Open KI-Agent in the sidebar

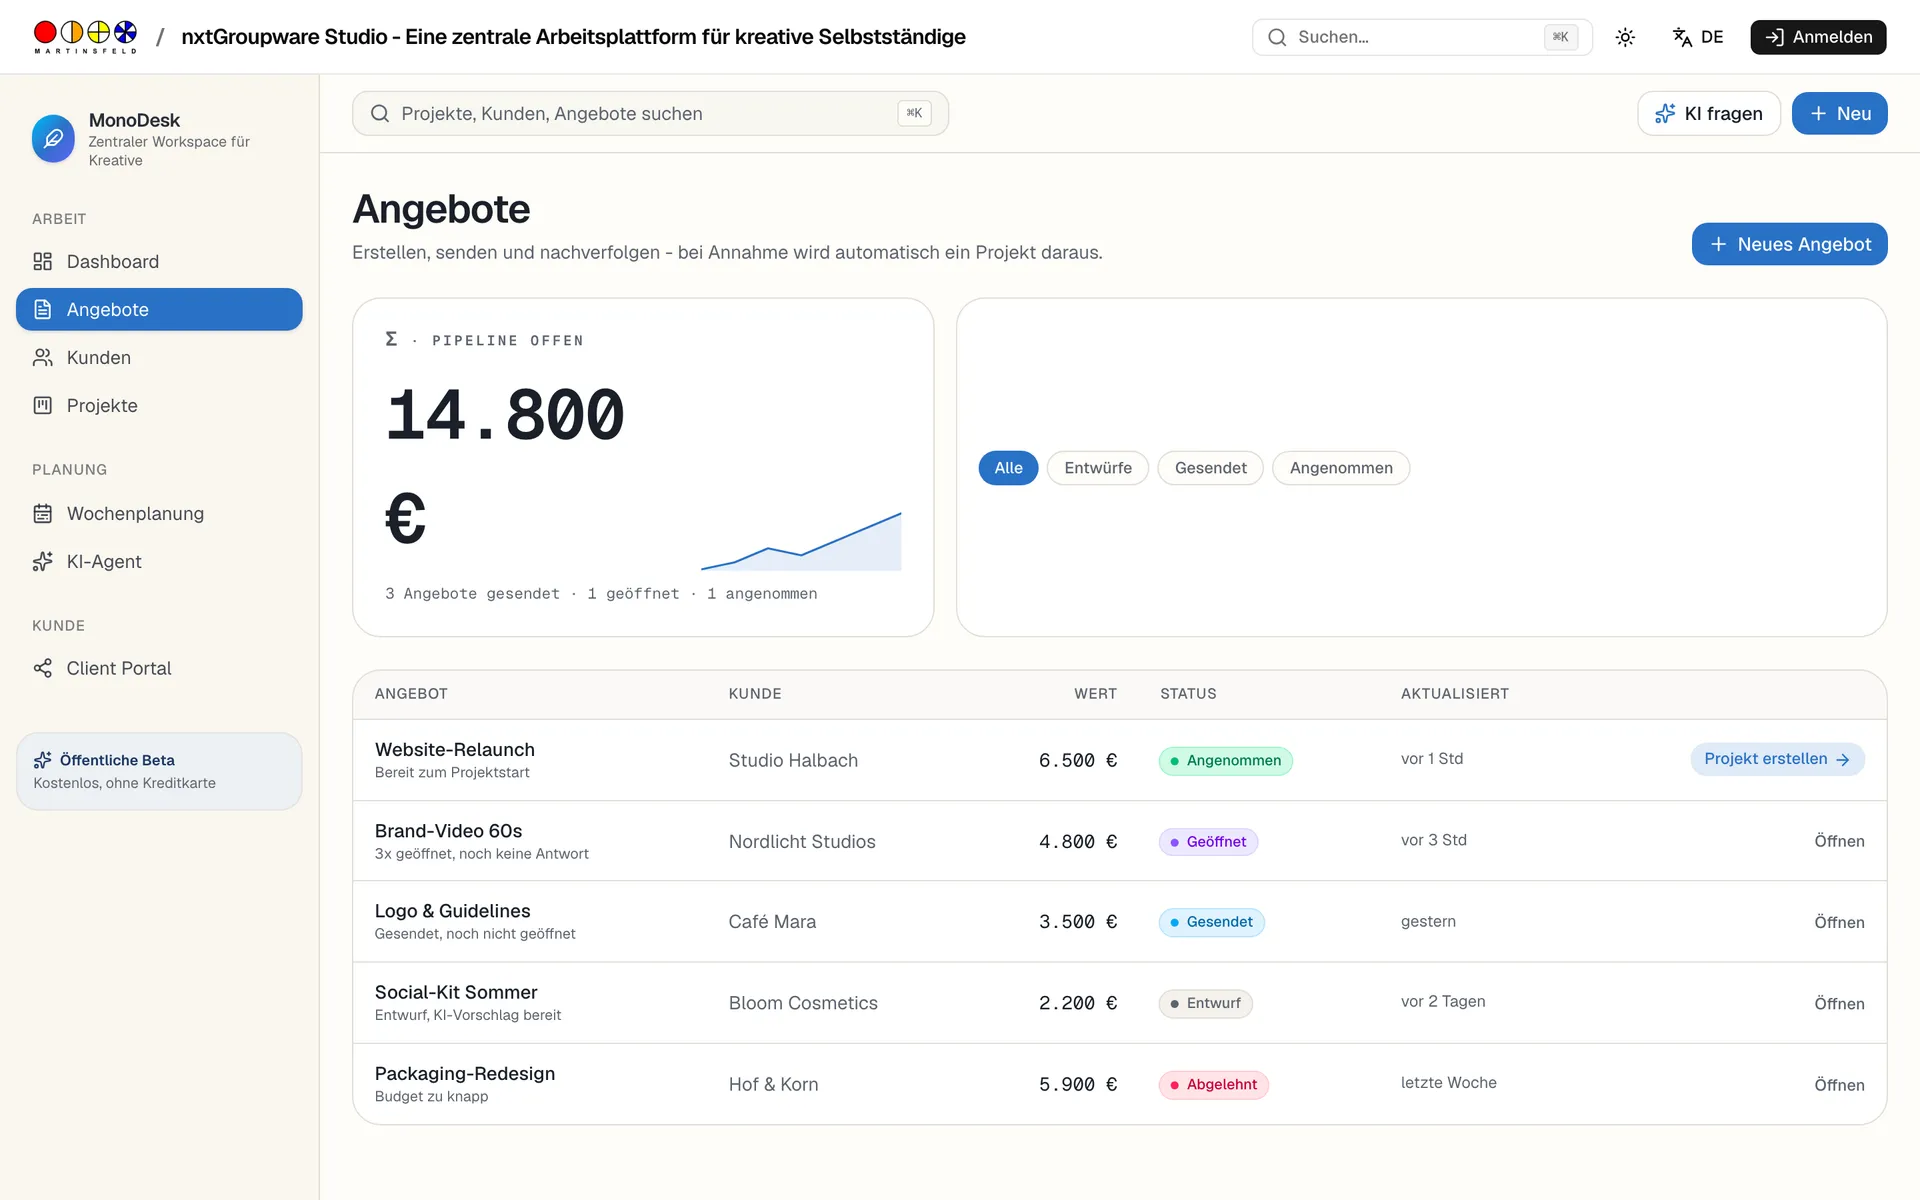pyautogui.click(x=159, y=561)
